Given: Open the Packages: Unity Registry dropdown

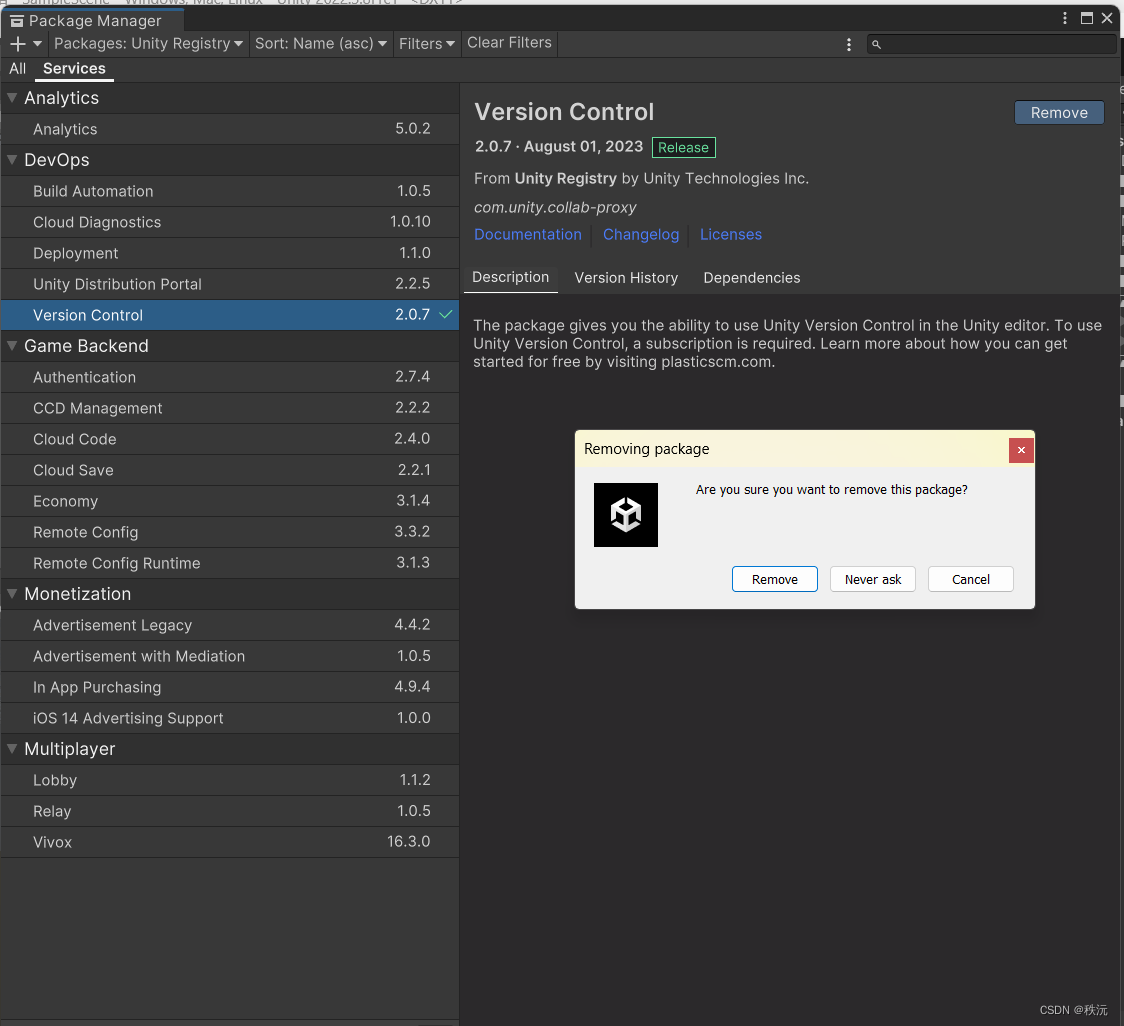Looking at the screenshot, I should coord(147,43).
